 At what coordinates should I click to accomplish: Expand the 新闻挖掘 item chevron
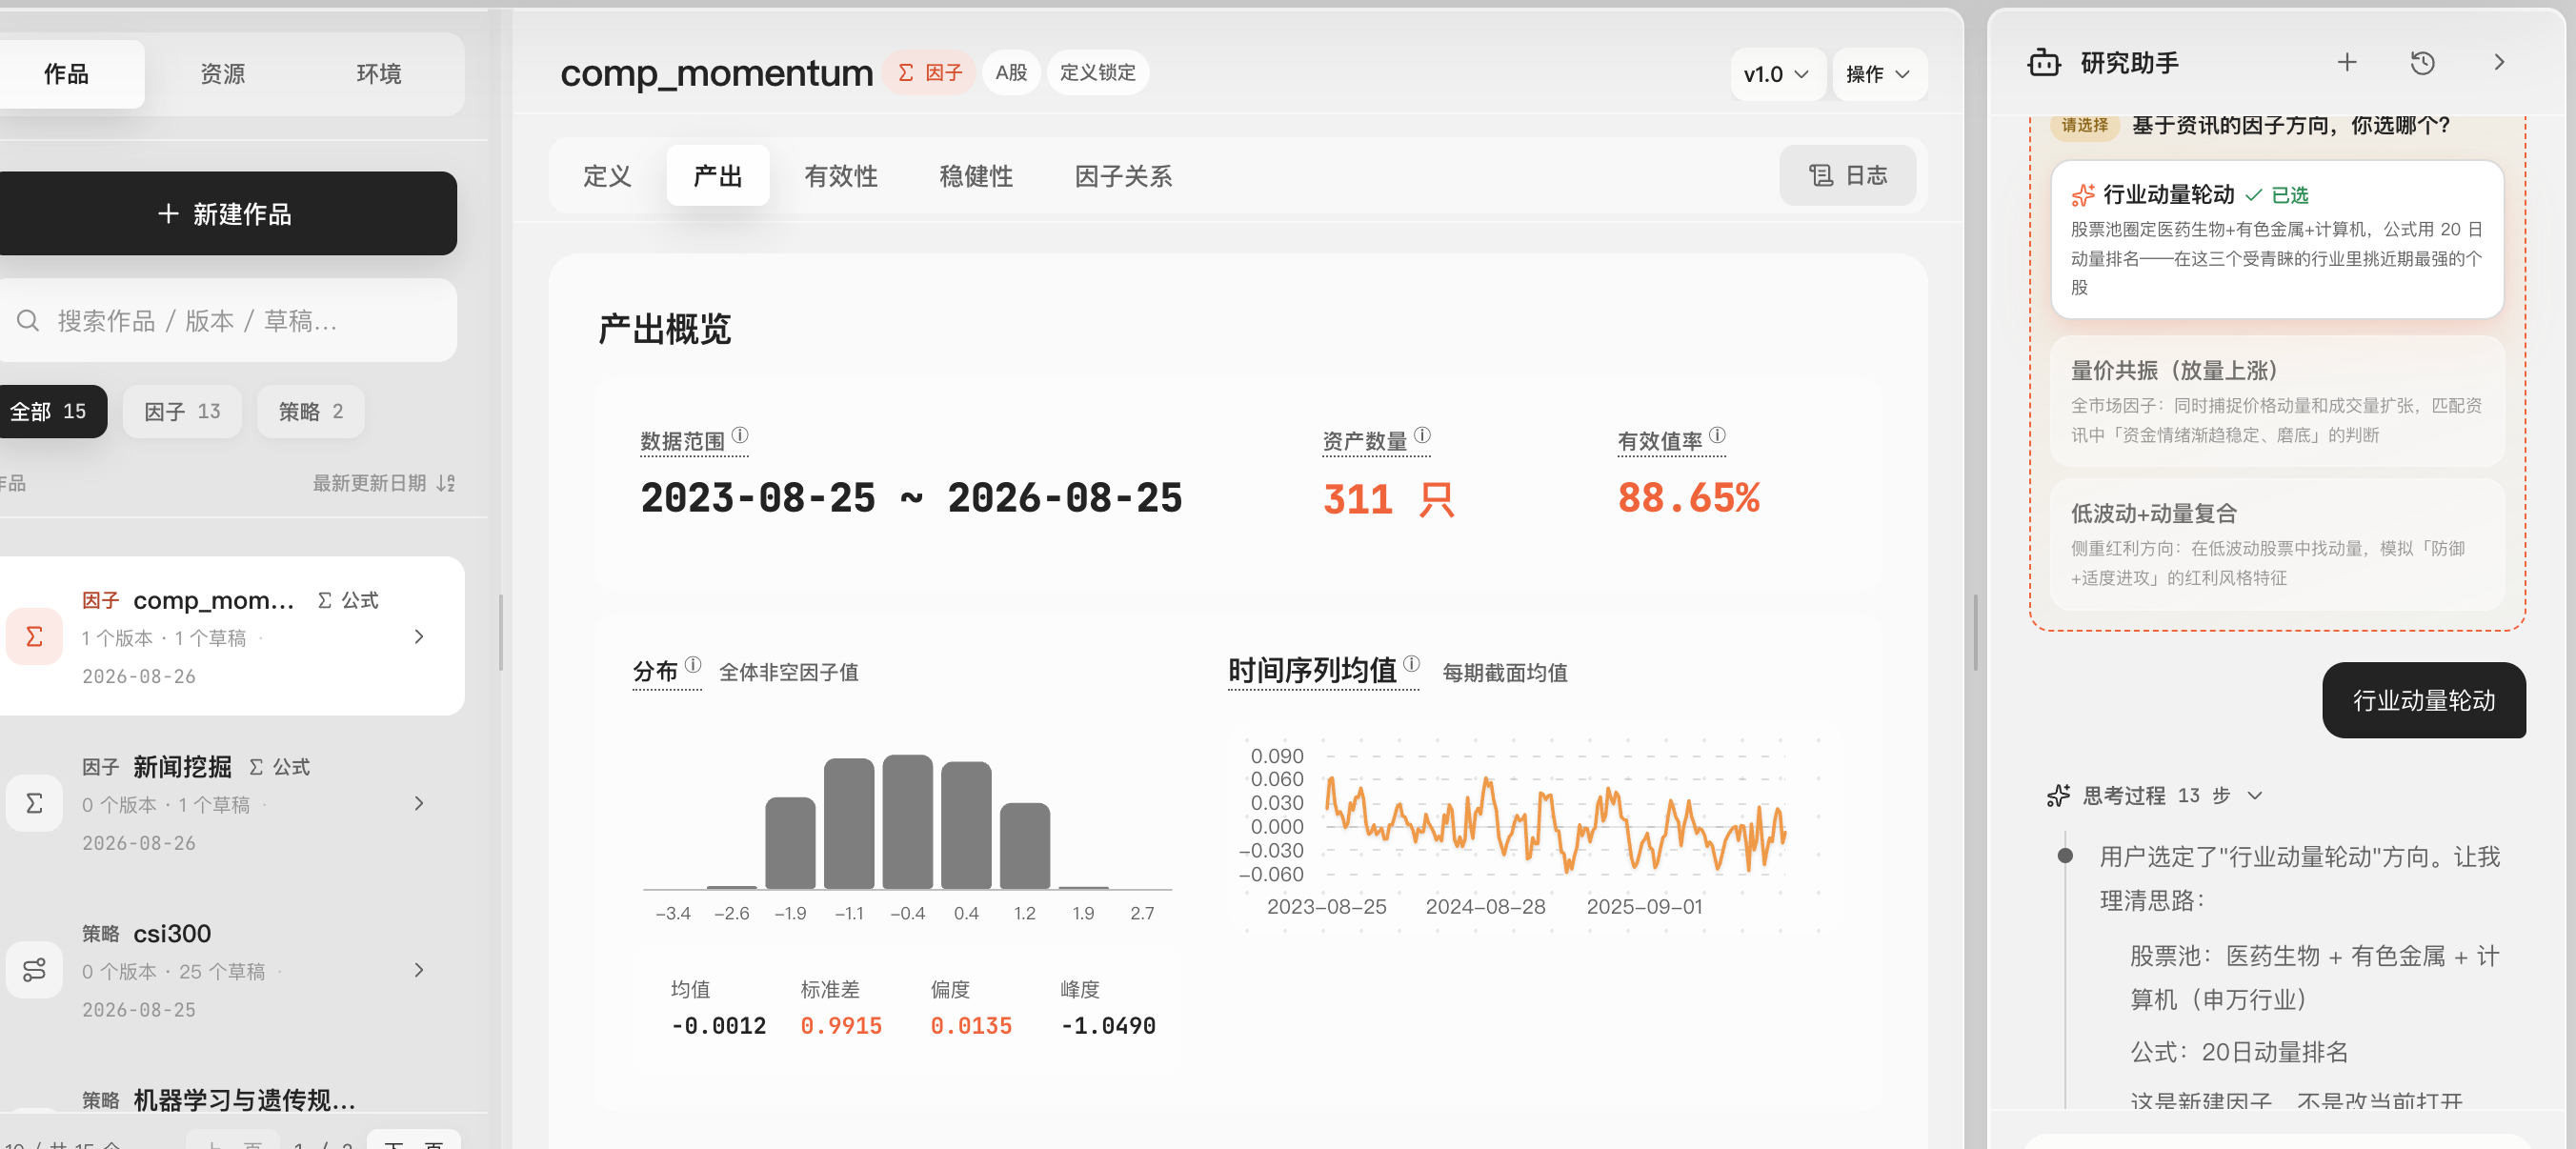coord(419,803)
